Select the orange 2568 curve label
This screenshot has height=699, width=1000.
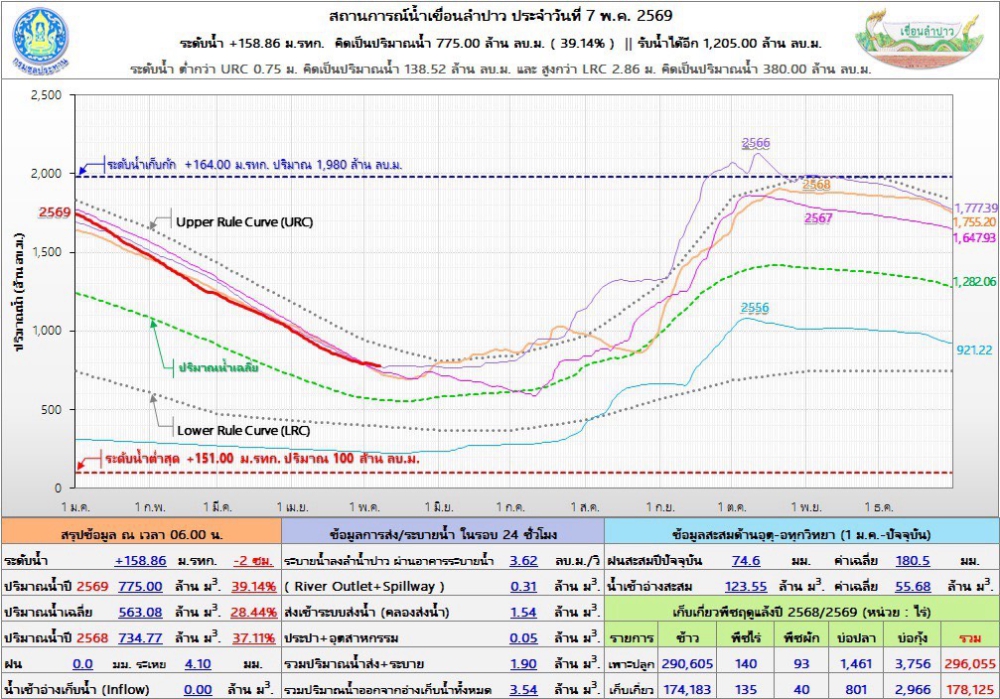816,184
